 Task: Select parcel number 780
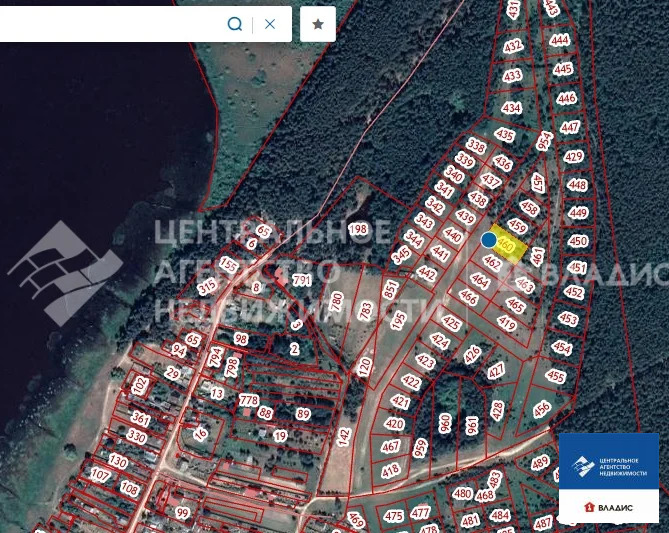(x=337, y=302)
